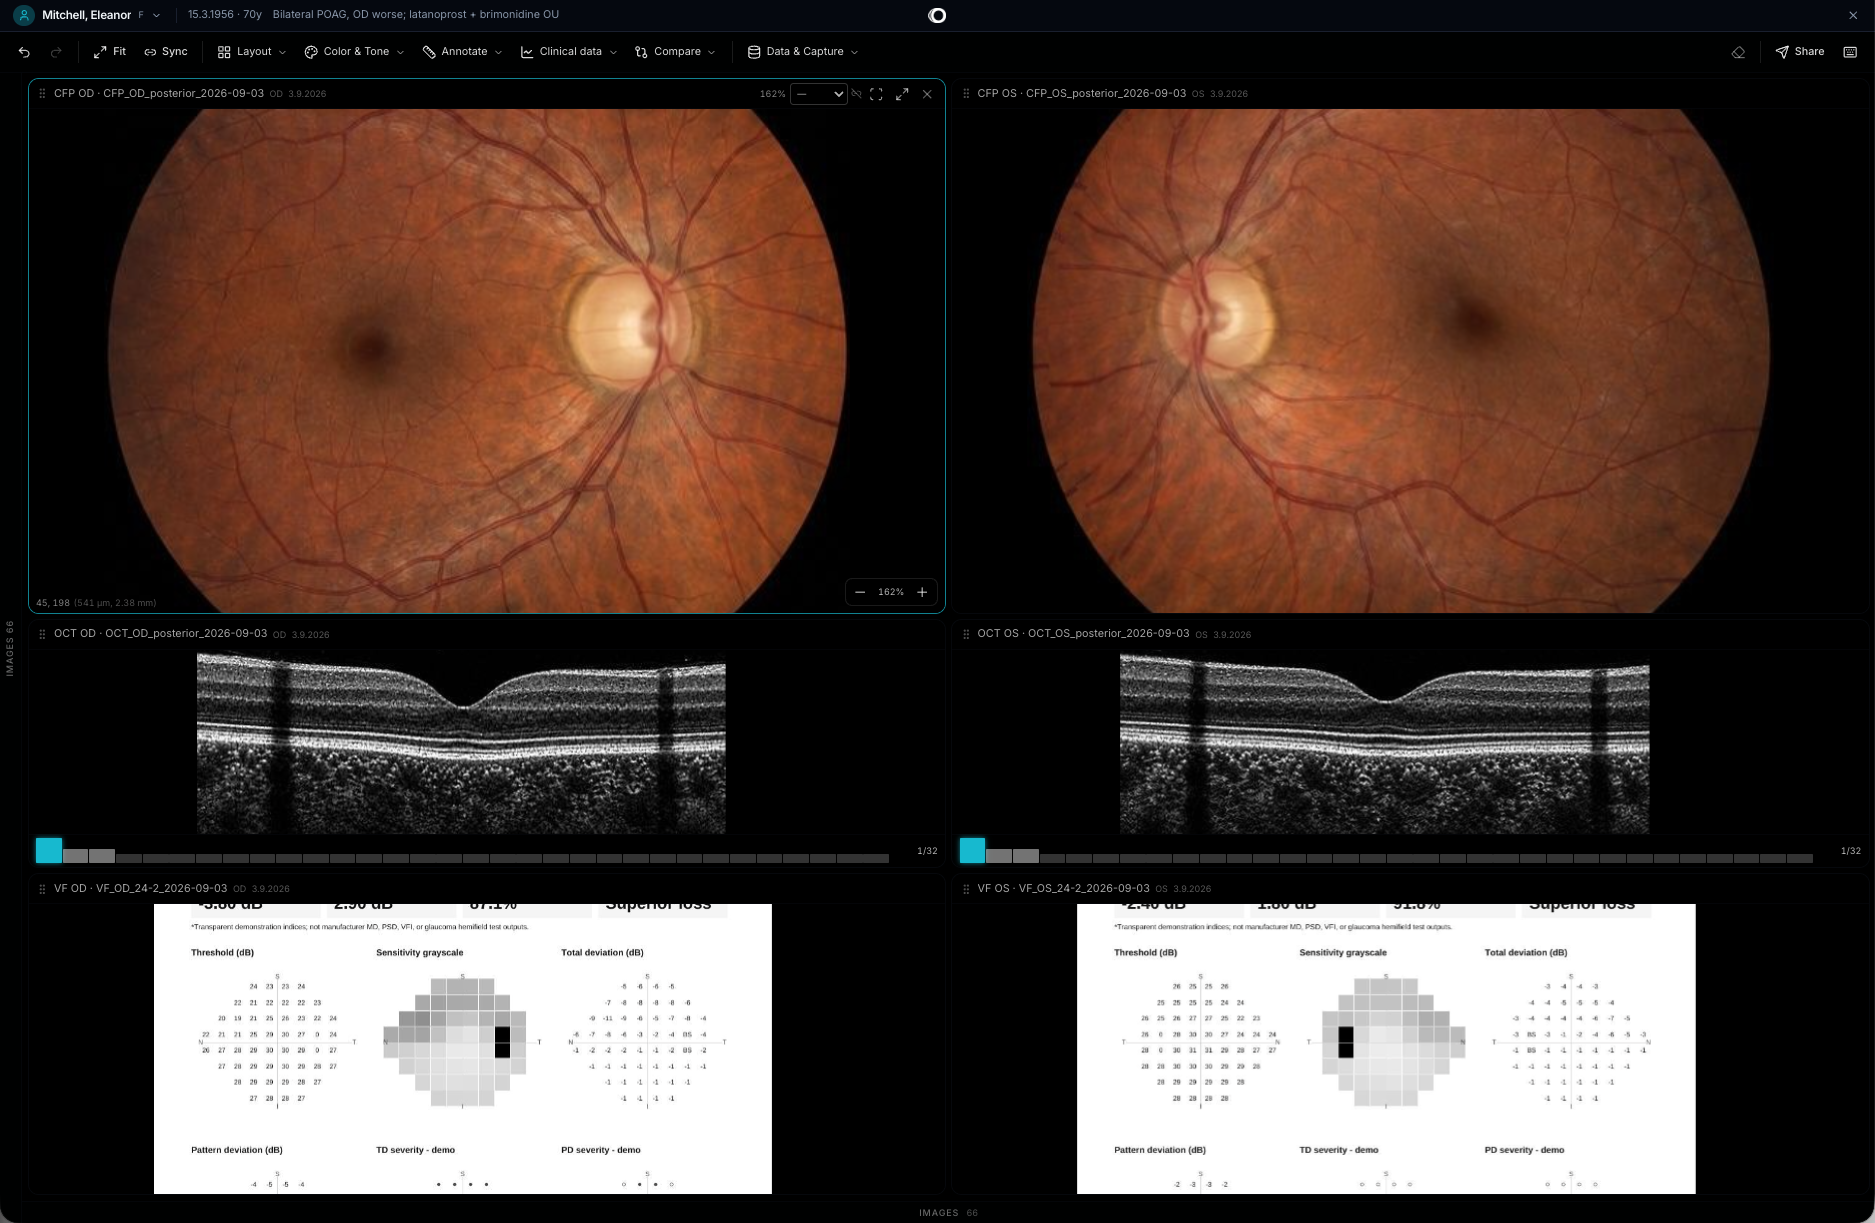Toggle Sync between panes
The image size is (1875, 1223).
pos(166,52)
